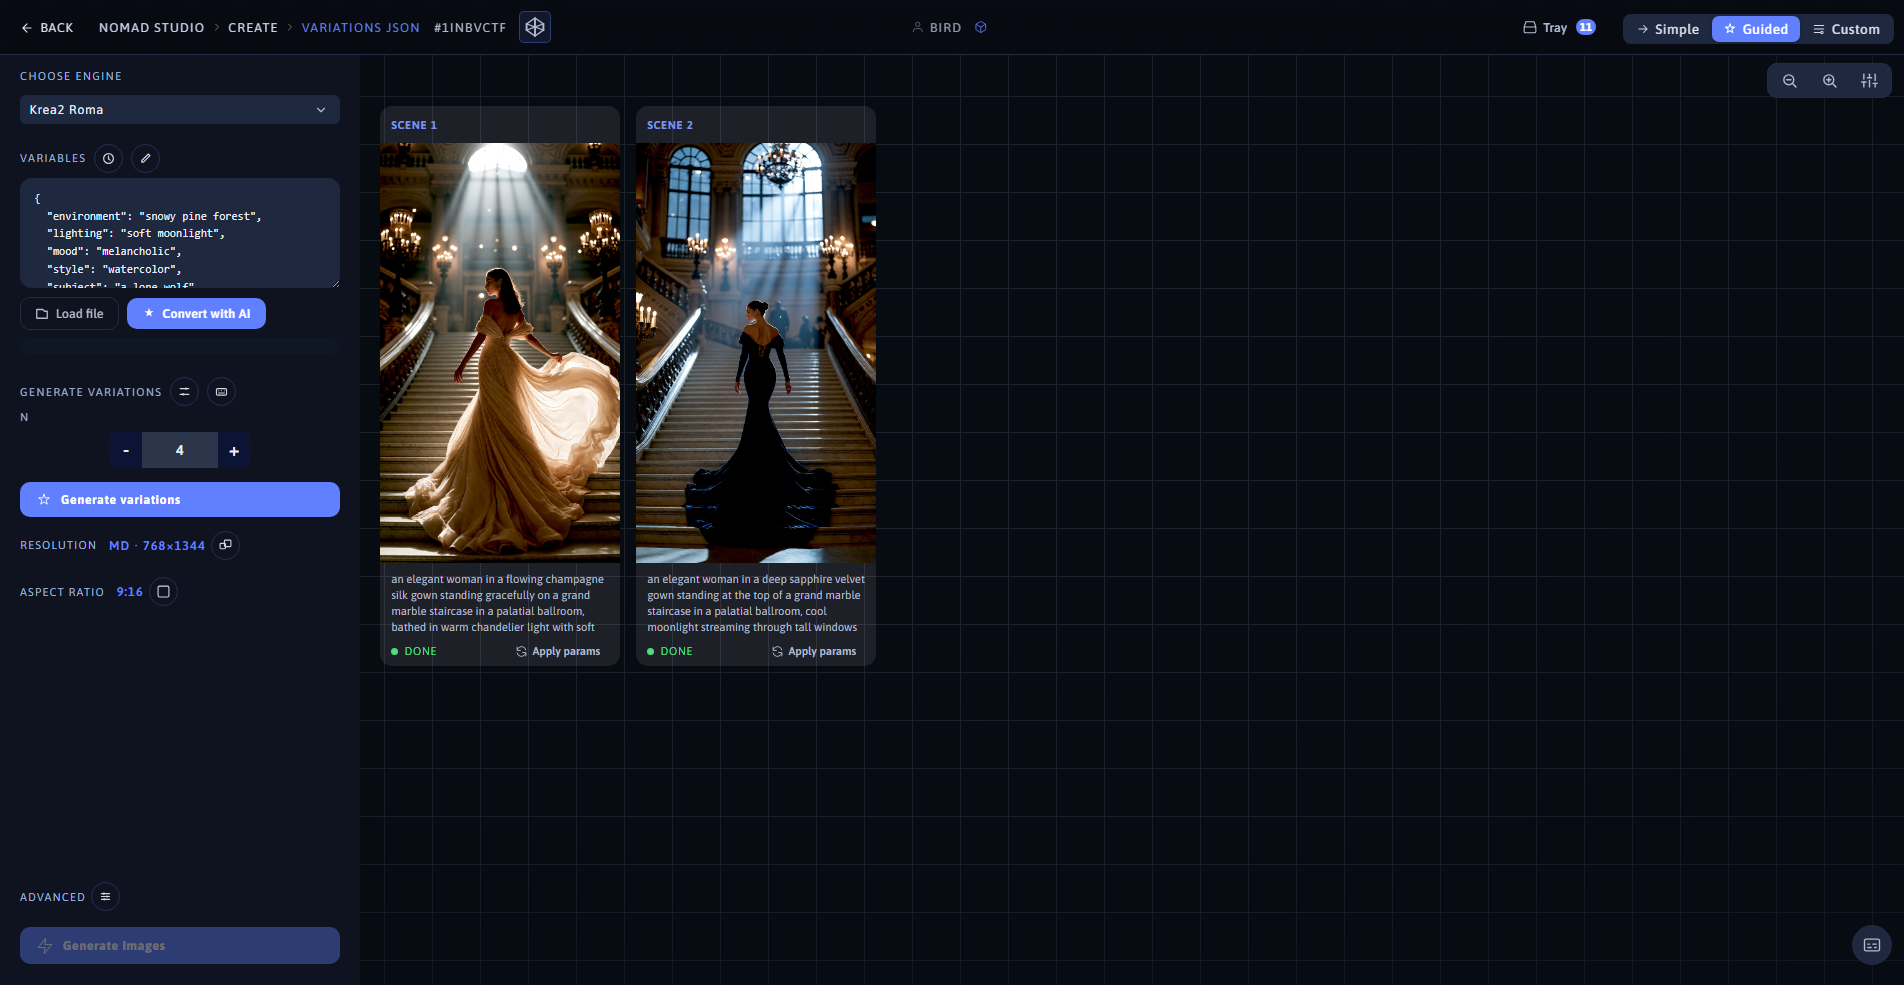Open aspect ratio 9:16 selector

[x=130, y=592]
